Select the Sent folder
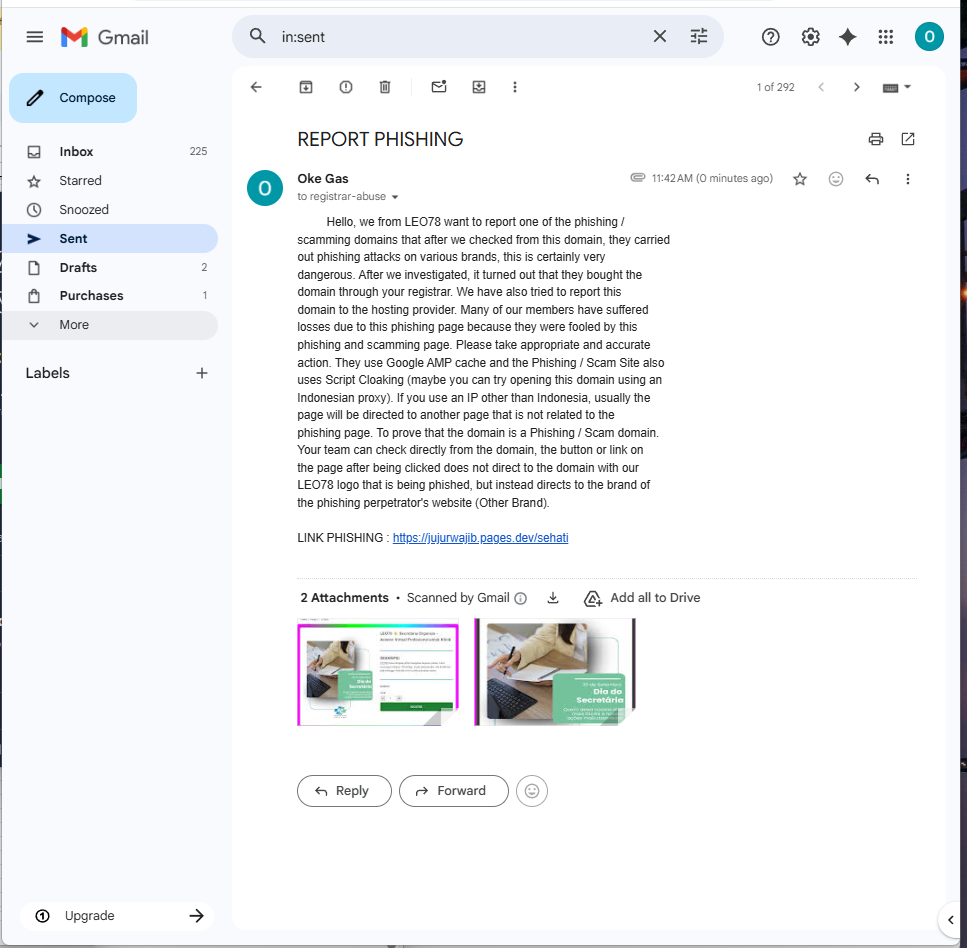The height and width of the screenshot is (948, 967). 110,239
